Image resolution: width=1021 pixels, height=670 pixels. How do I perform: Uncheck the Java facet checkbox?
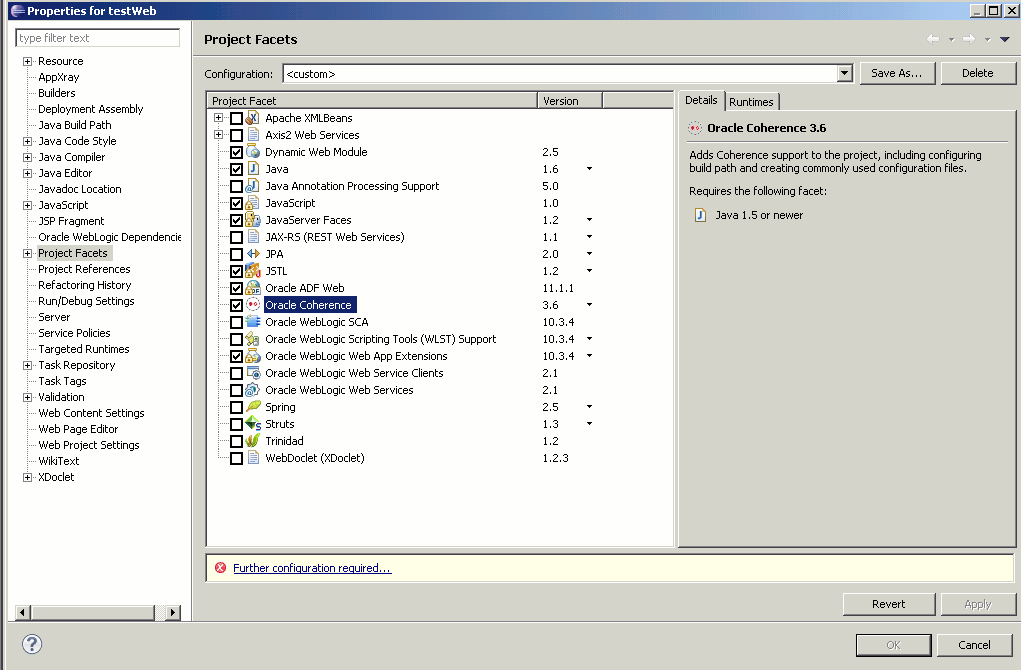point(236,169)
